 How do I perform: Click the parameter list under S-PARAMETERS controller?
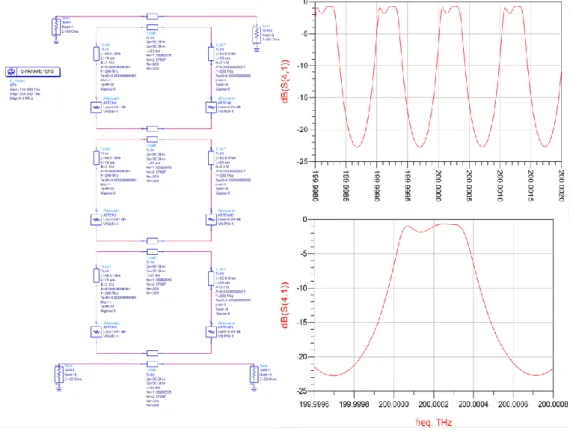click(24, 90)
